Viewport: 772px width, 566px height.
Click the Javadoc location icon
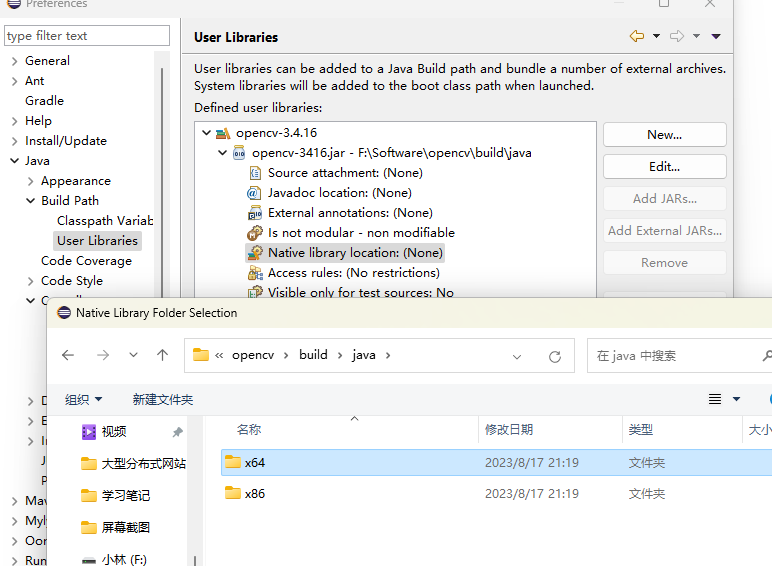[254, 193]
